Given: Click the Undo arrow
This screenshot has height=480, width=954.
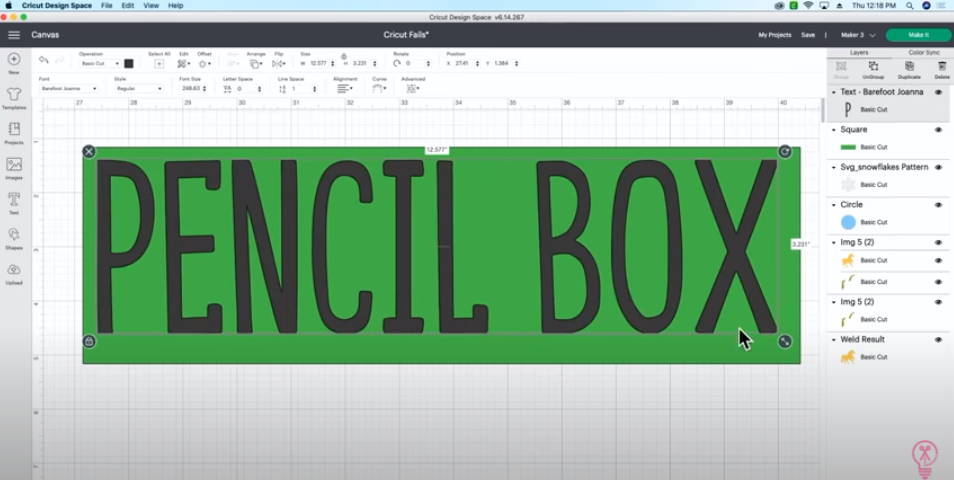Looking at the screenshot, I should click(43, 60).
